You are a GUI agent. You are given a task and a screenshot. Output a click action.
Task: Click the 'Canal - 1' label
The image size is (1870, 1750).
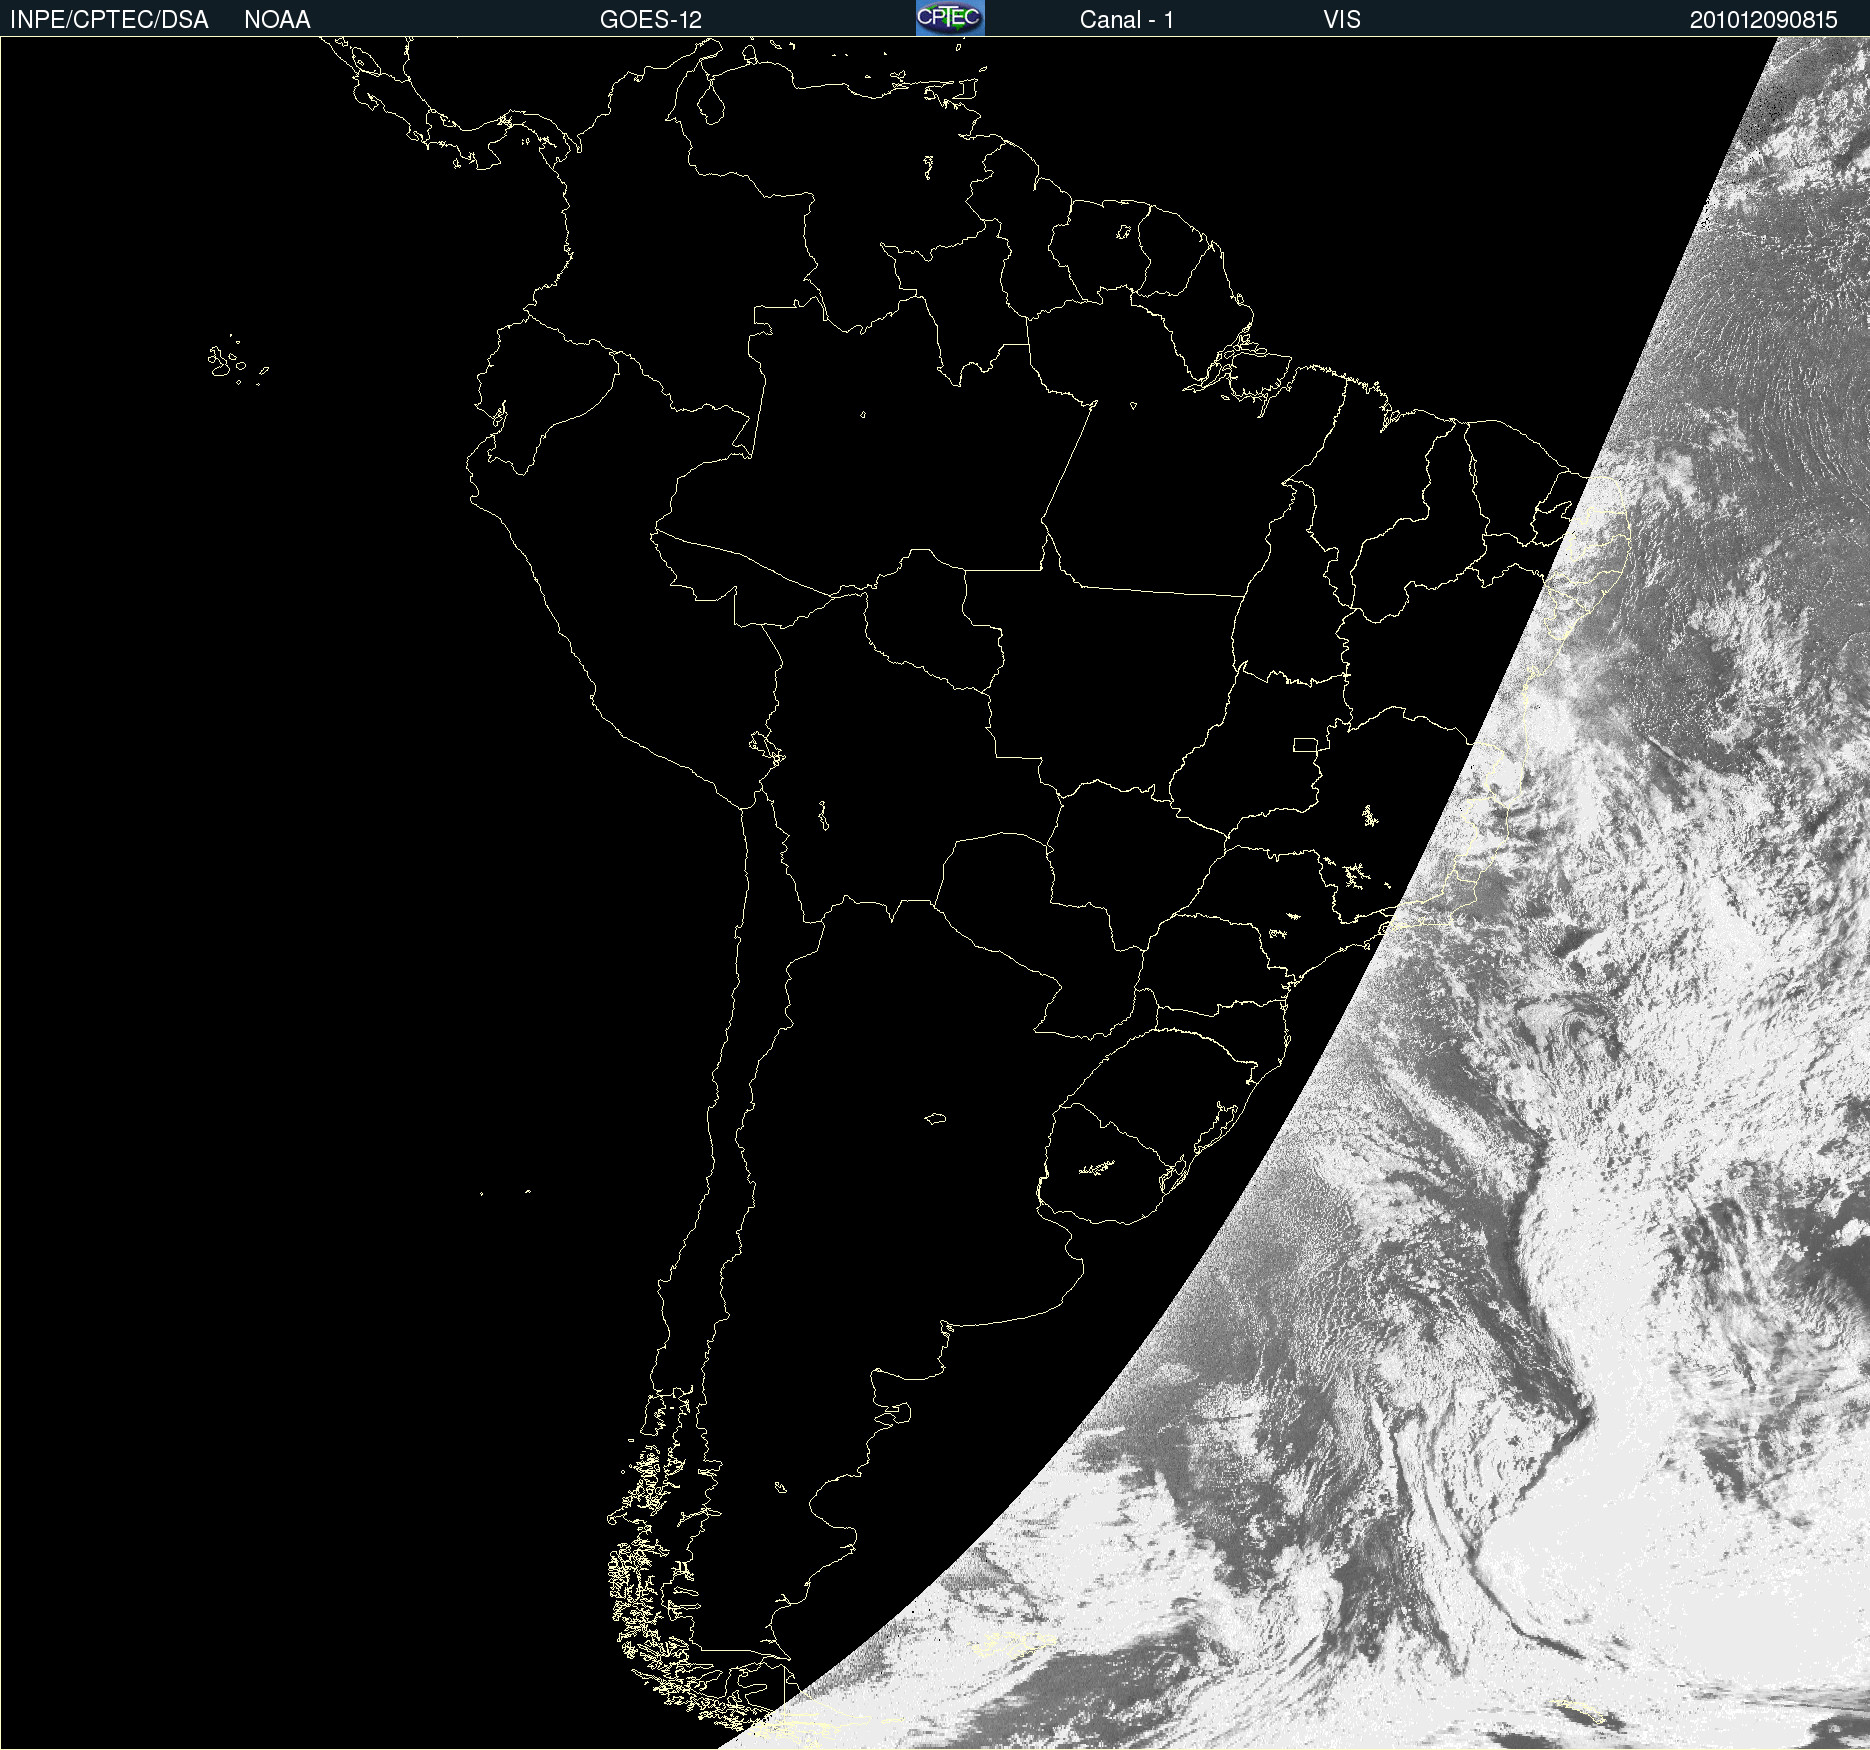pos(1127,20)
